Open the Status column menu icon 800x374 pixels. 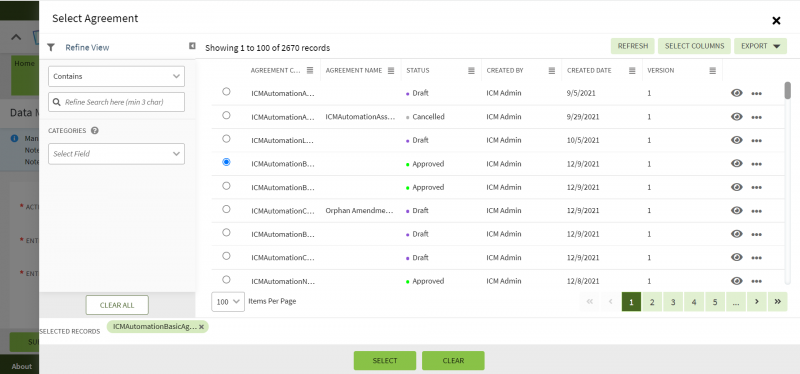[x=471, y=71]
